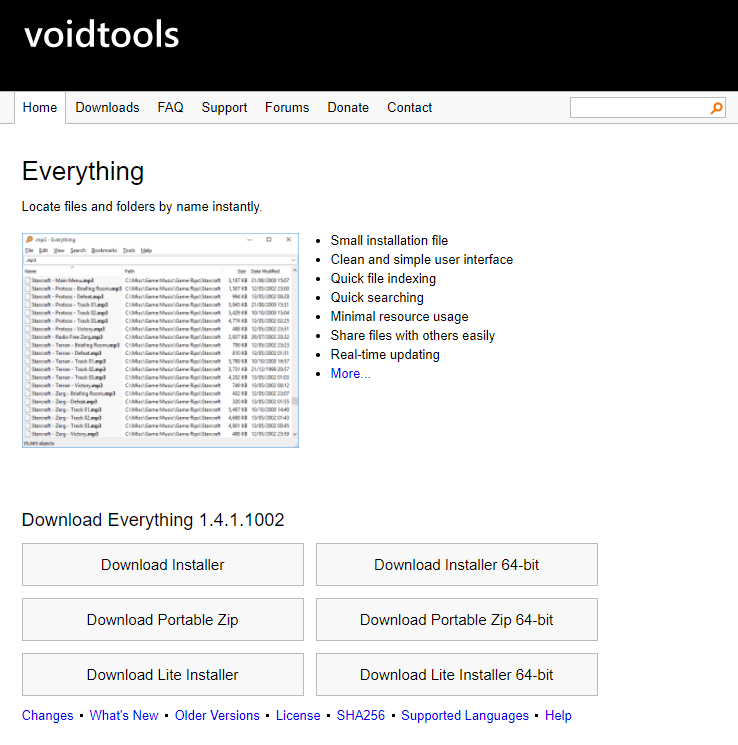Click 'Download Everything 1.4.1.1002' heading
Viewport: 738px width, 745px height.
coord(153,520)
